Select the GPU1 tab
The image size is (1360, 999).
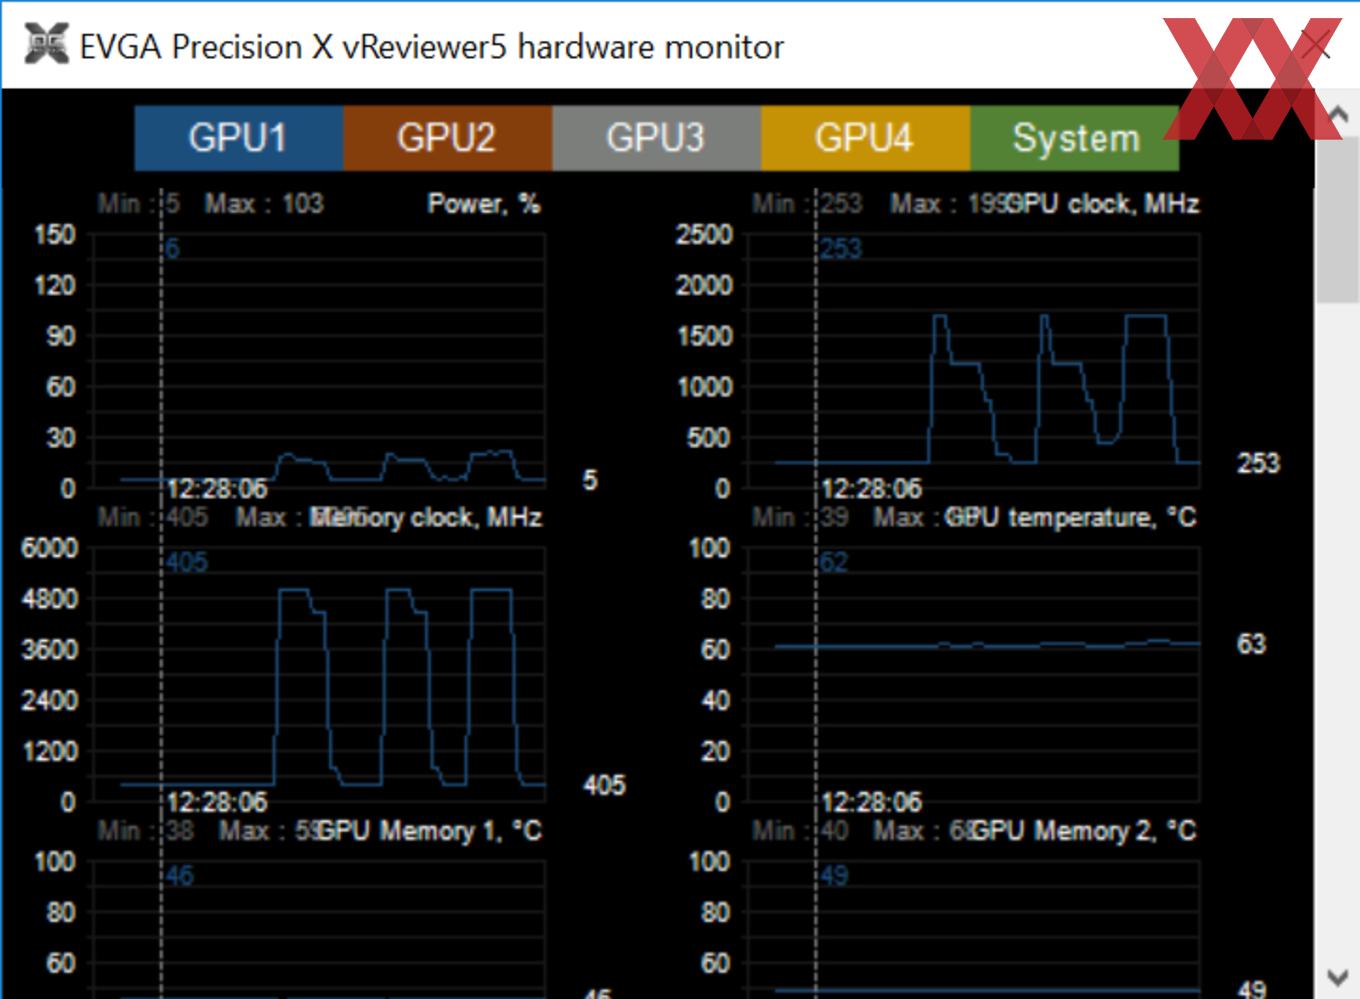[x=239, y=138]
